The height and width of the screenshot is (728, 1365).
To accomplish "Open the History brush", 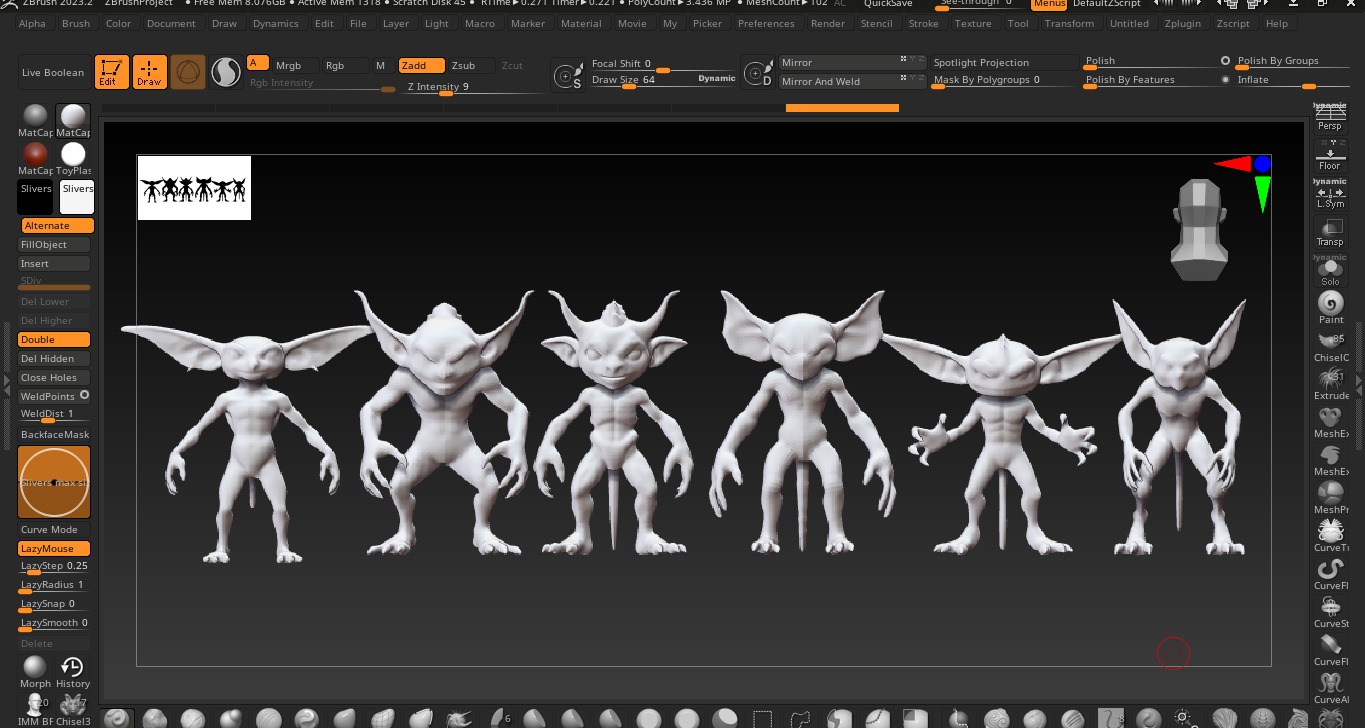I will coord(73,672).
